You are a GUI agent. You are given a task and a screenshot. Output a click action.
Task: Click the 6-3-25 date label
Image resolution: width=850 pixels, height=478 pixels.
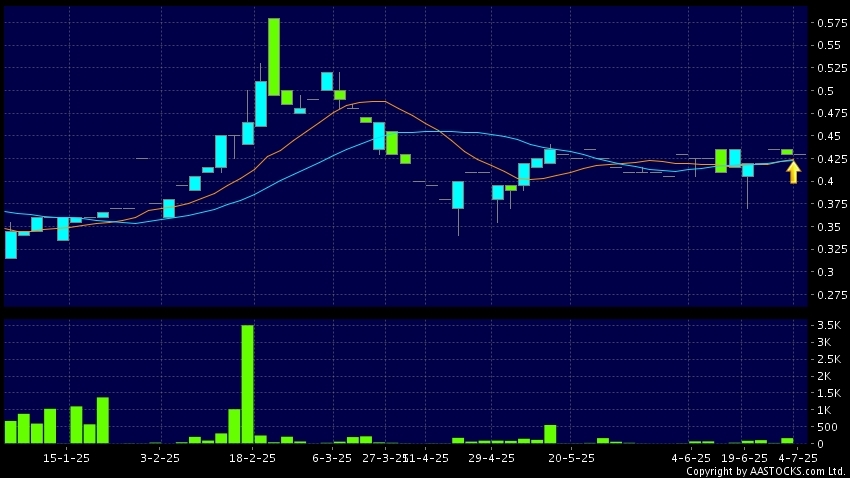tap(332, 458)
